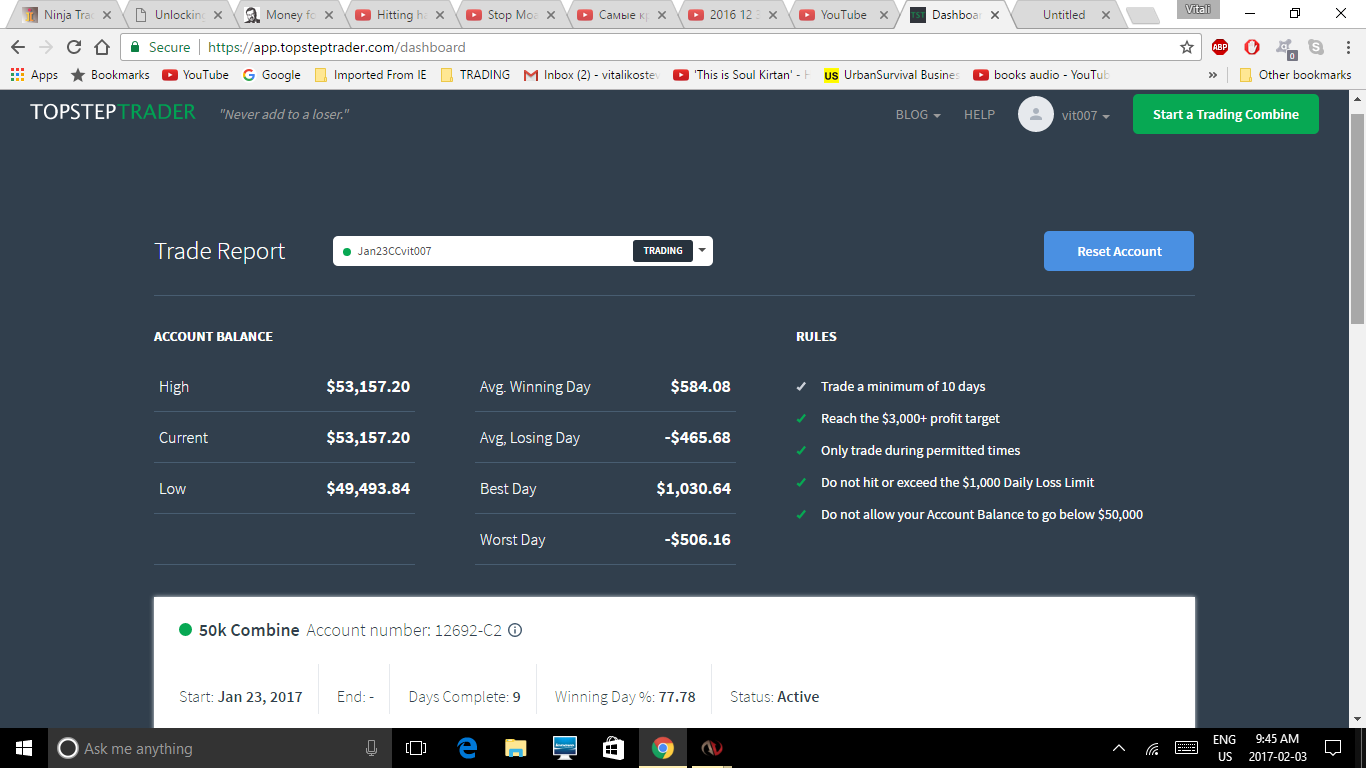The width and height of the screenshot is (1366, 768).
Task: Open the Lenovo monitor app on the taskbar
Action: (x=565, y=748)
